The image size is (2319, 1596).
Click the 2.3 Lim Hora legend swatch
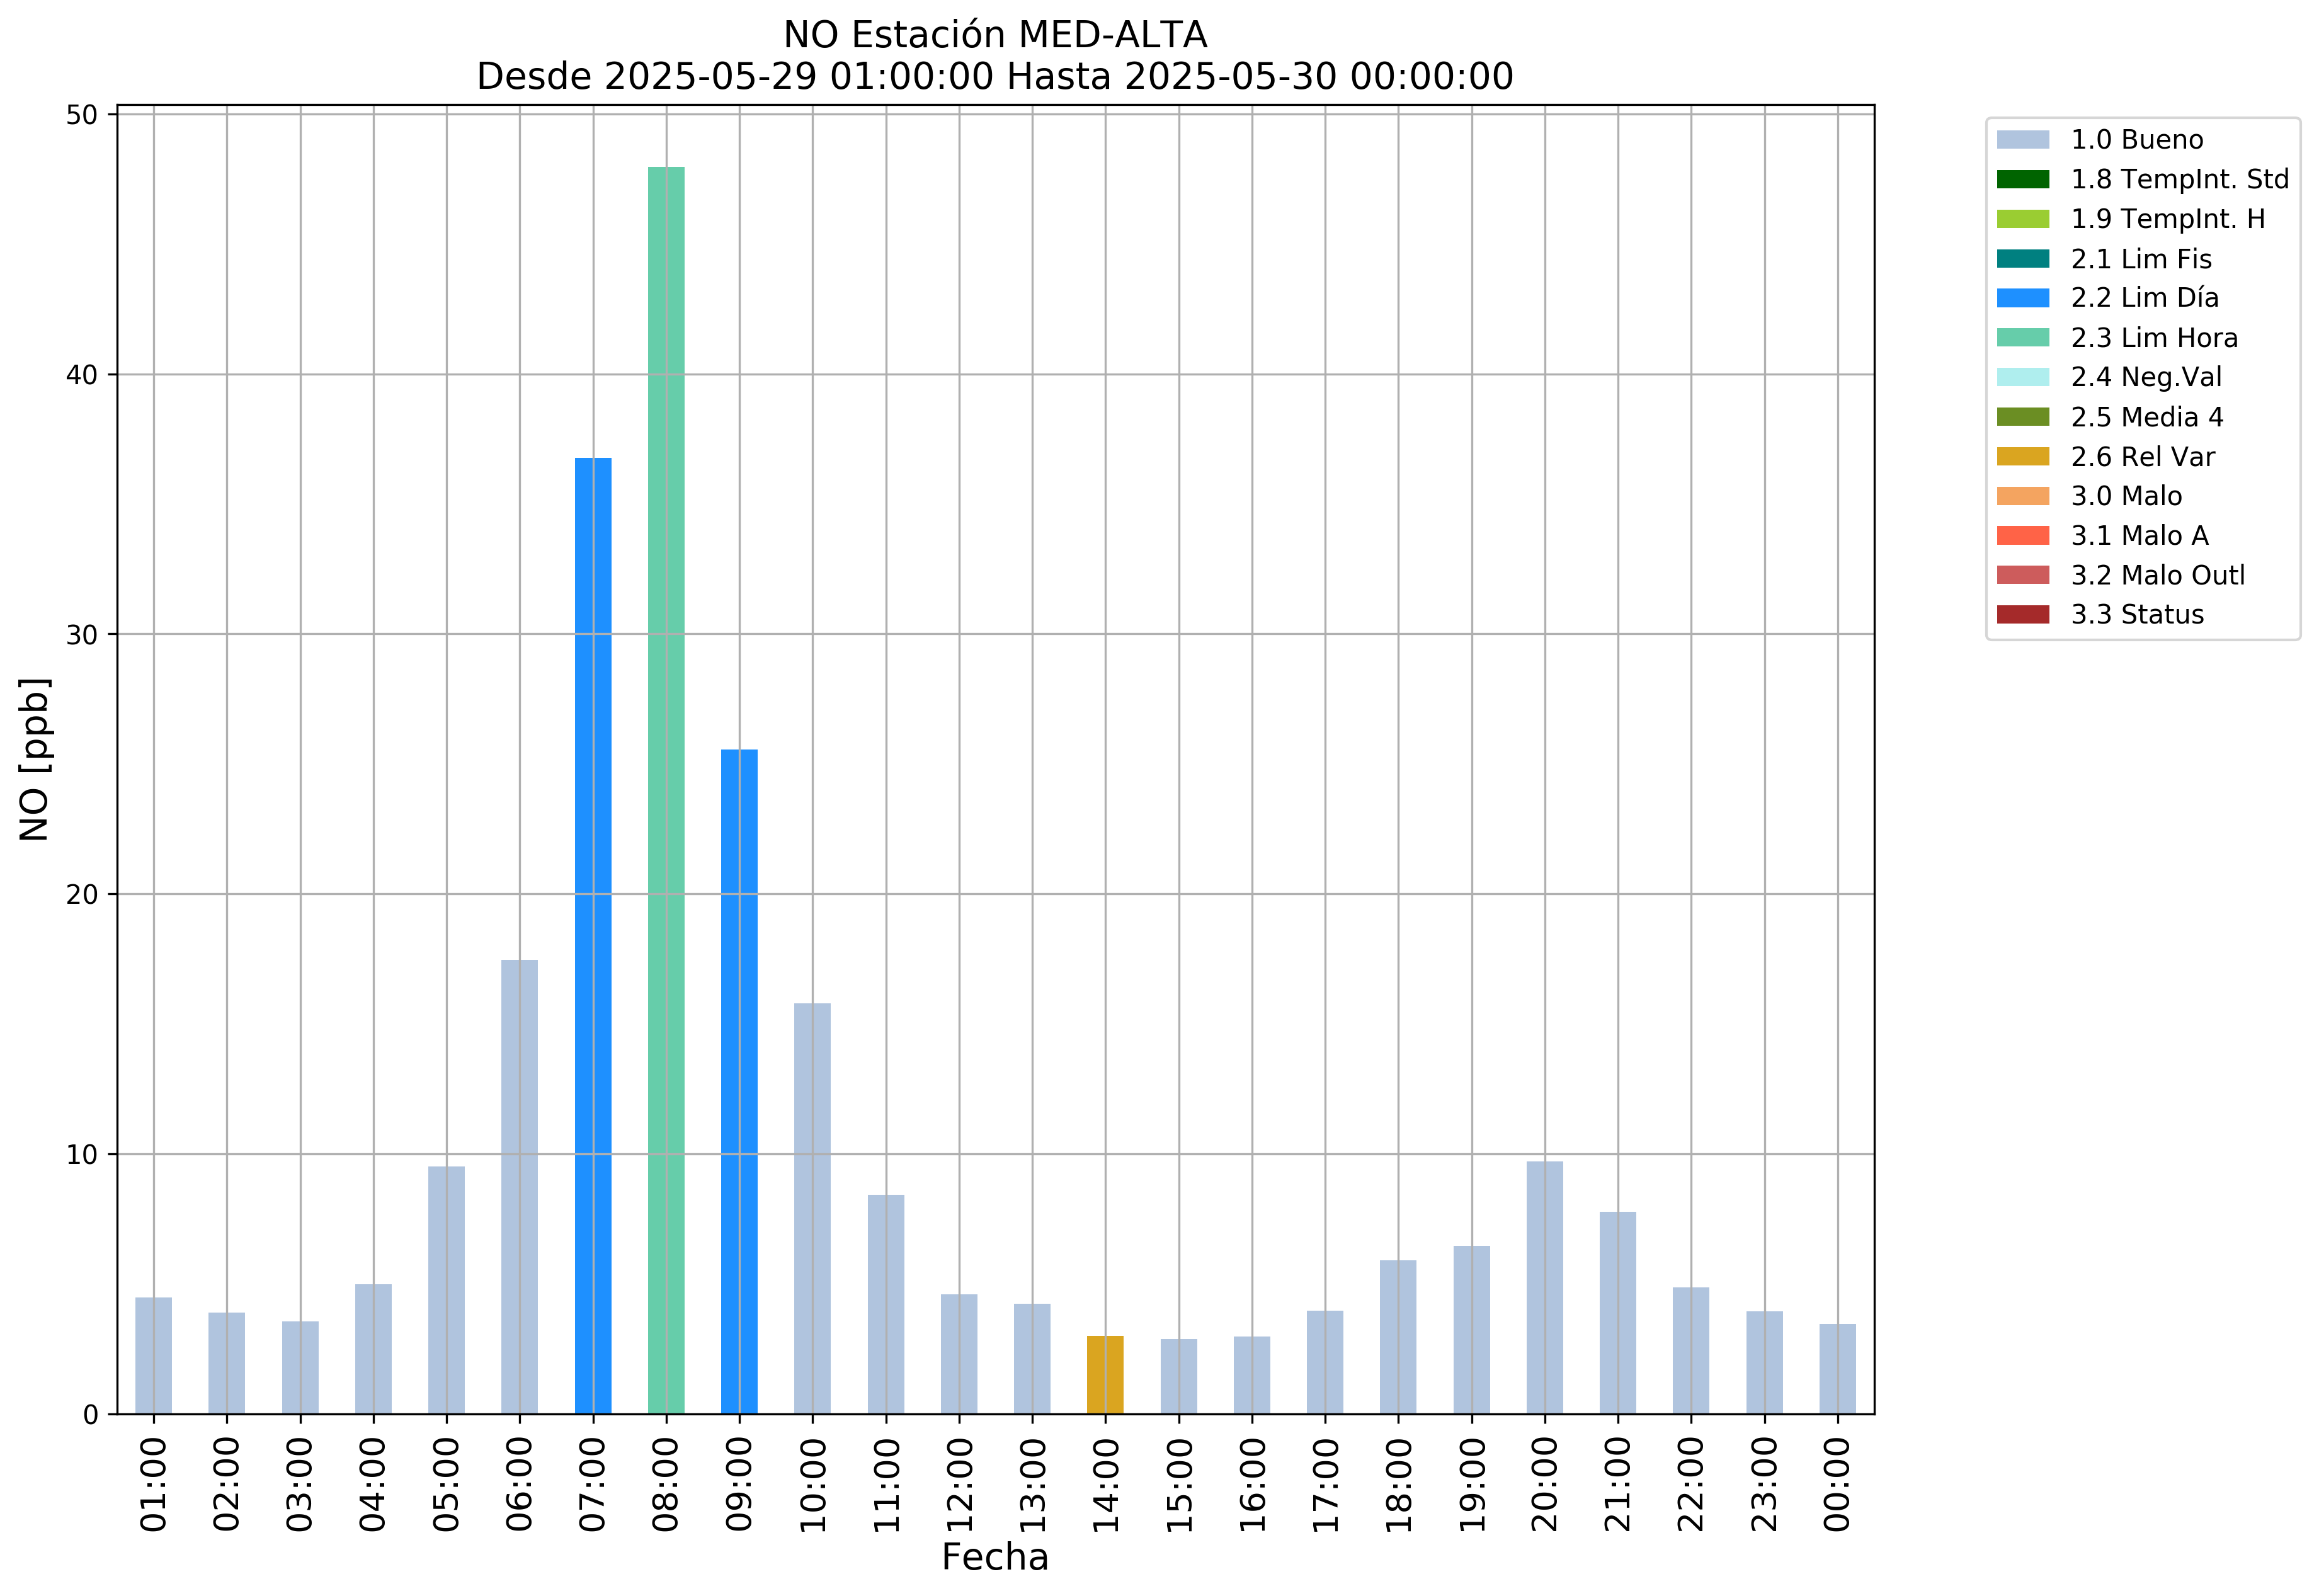point(2022,338)
